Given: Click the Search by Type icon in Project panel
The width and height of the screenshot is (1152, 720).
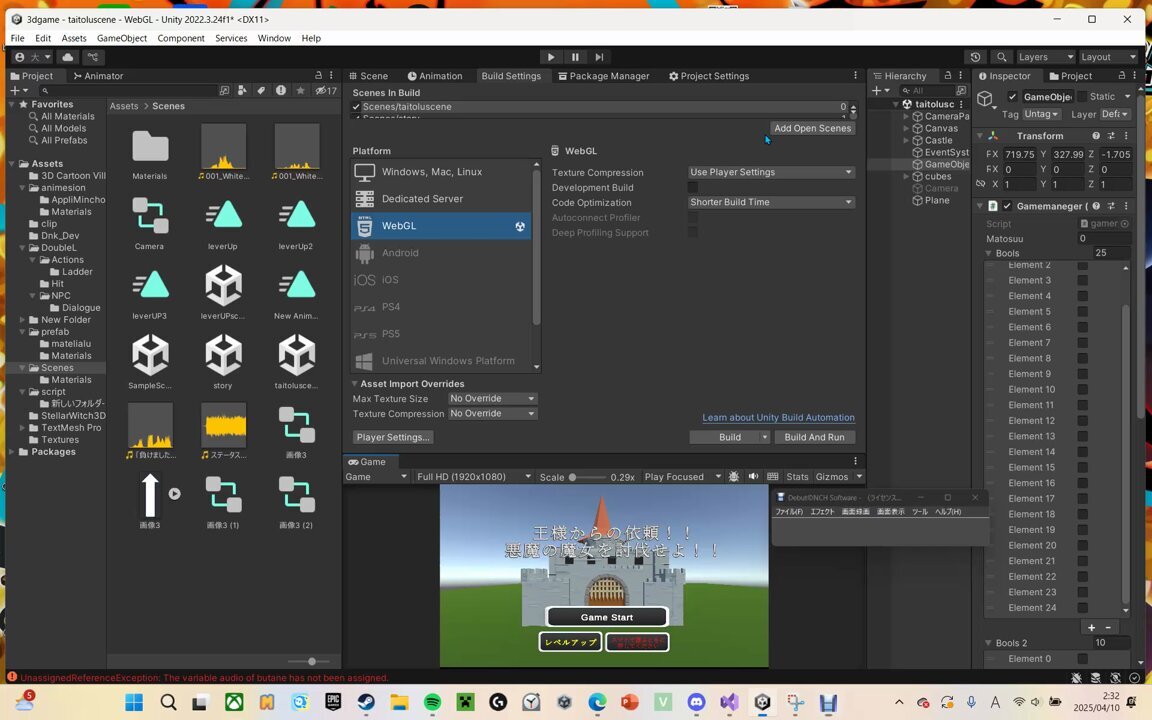Looking at the screenshot, I should tap(242, 90).
